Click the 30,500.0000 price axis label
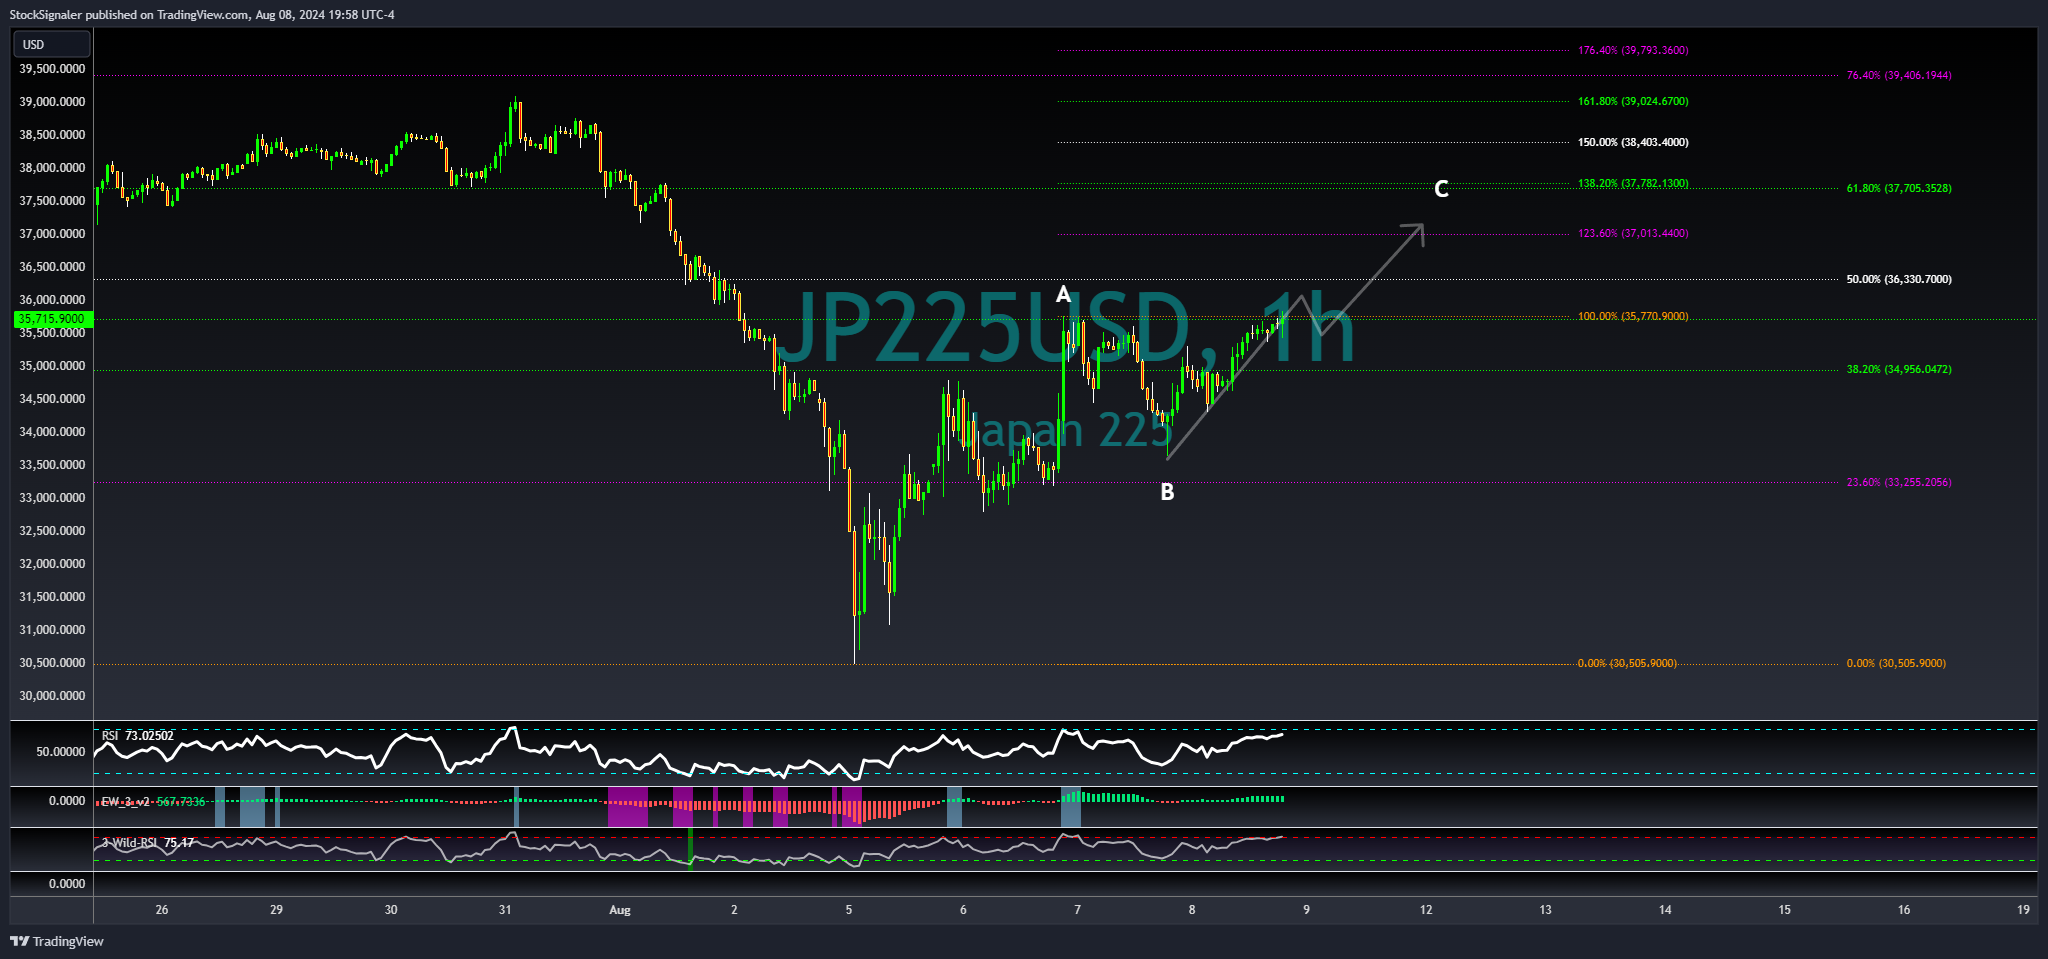 [52, 663]
